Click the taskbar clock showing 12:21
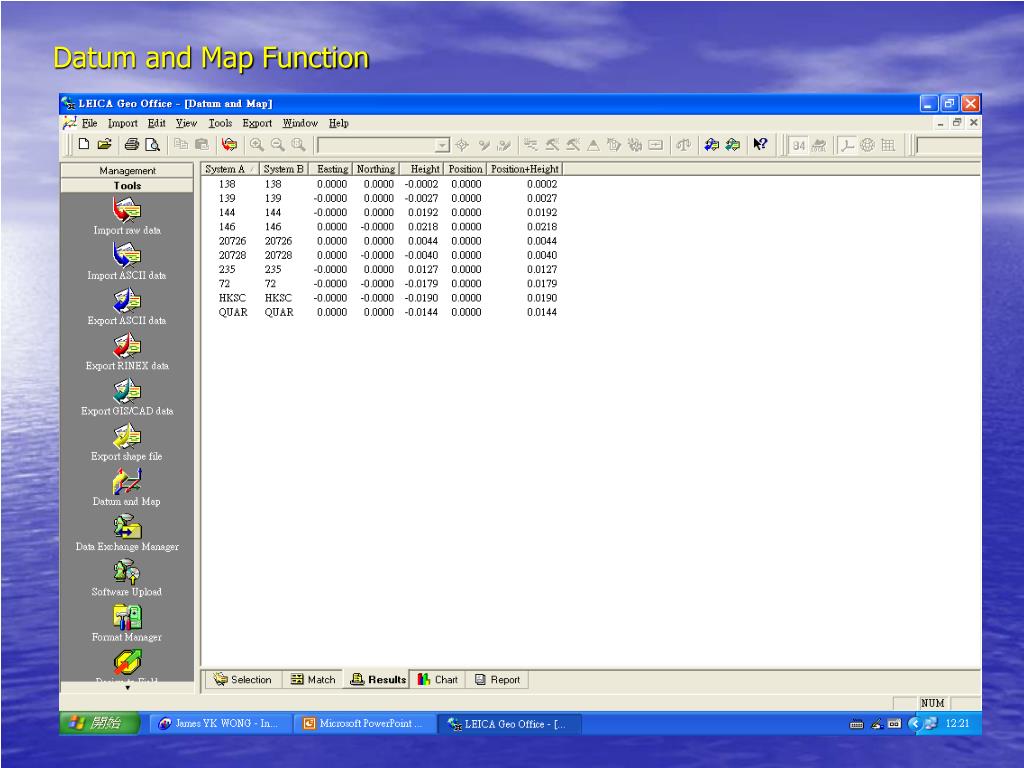This screenshot has width=1024, height=768. click(x=957, y=724)
